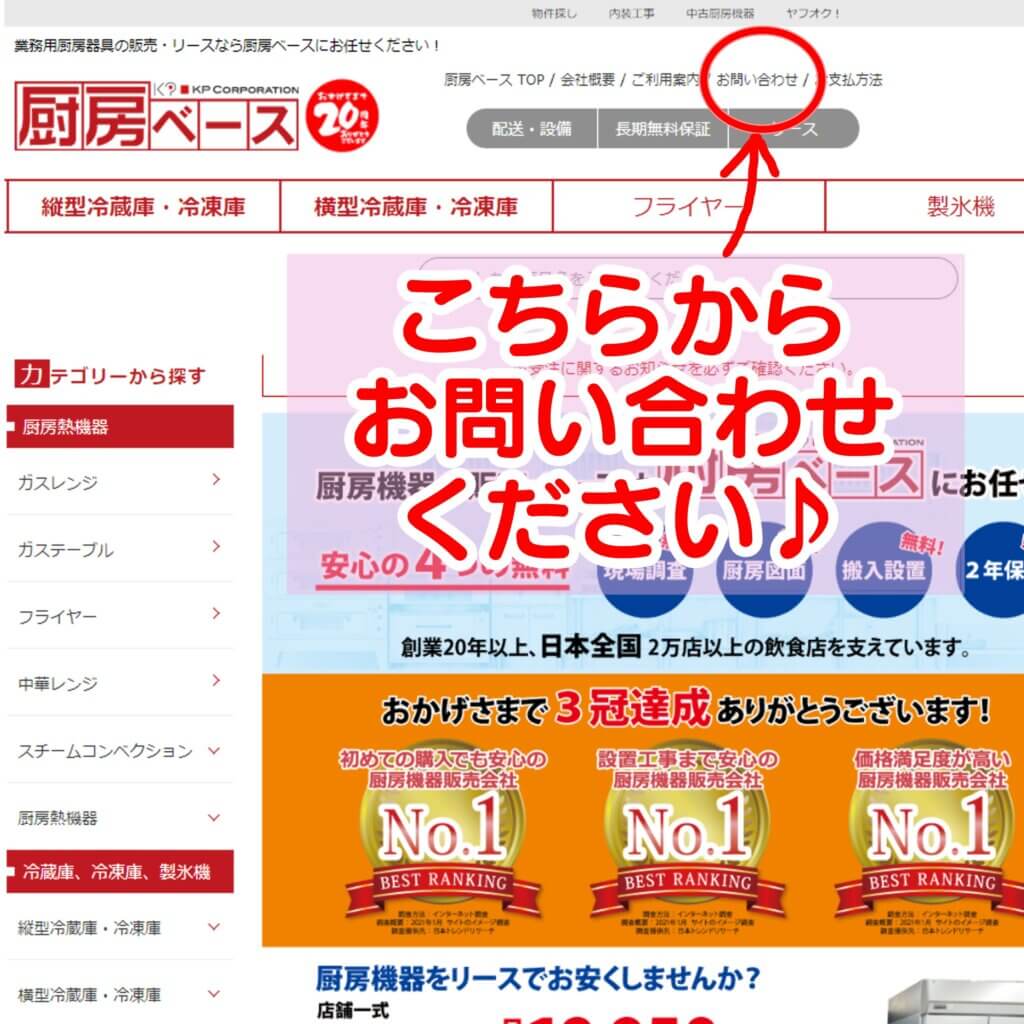
Task: Click the 搬入設置 blue circle badge
Action: (884, 569)
